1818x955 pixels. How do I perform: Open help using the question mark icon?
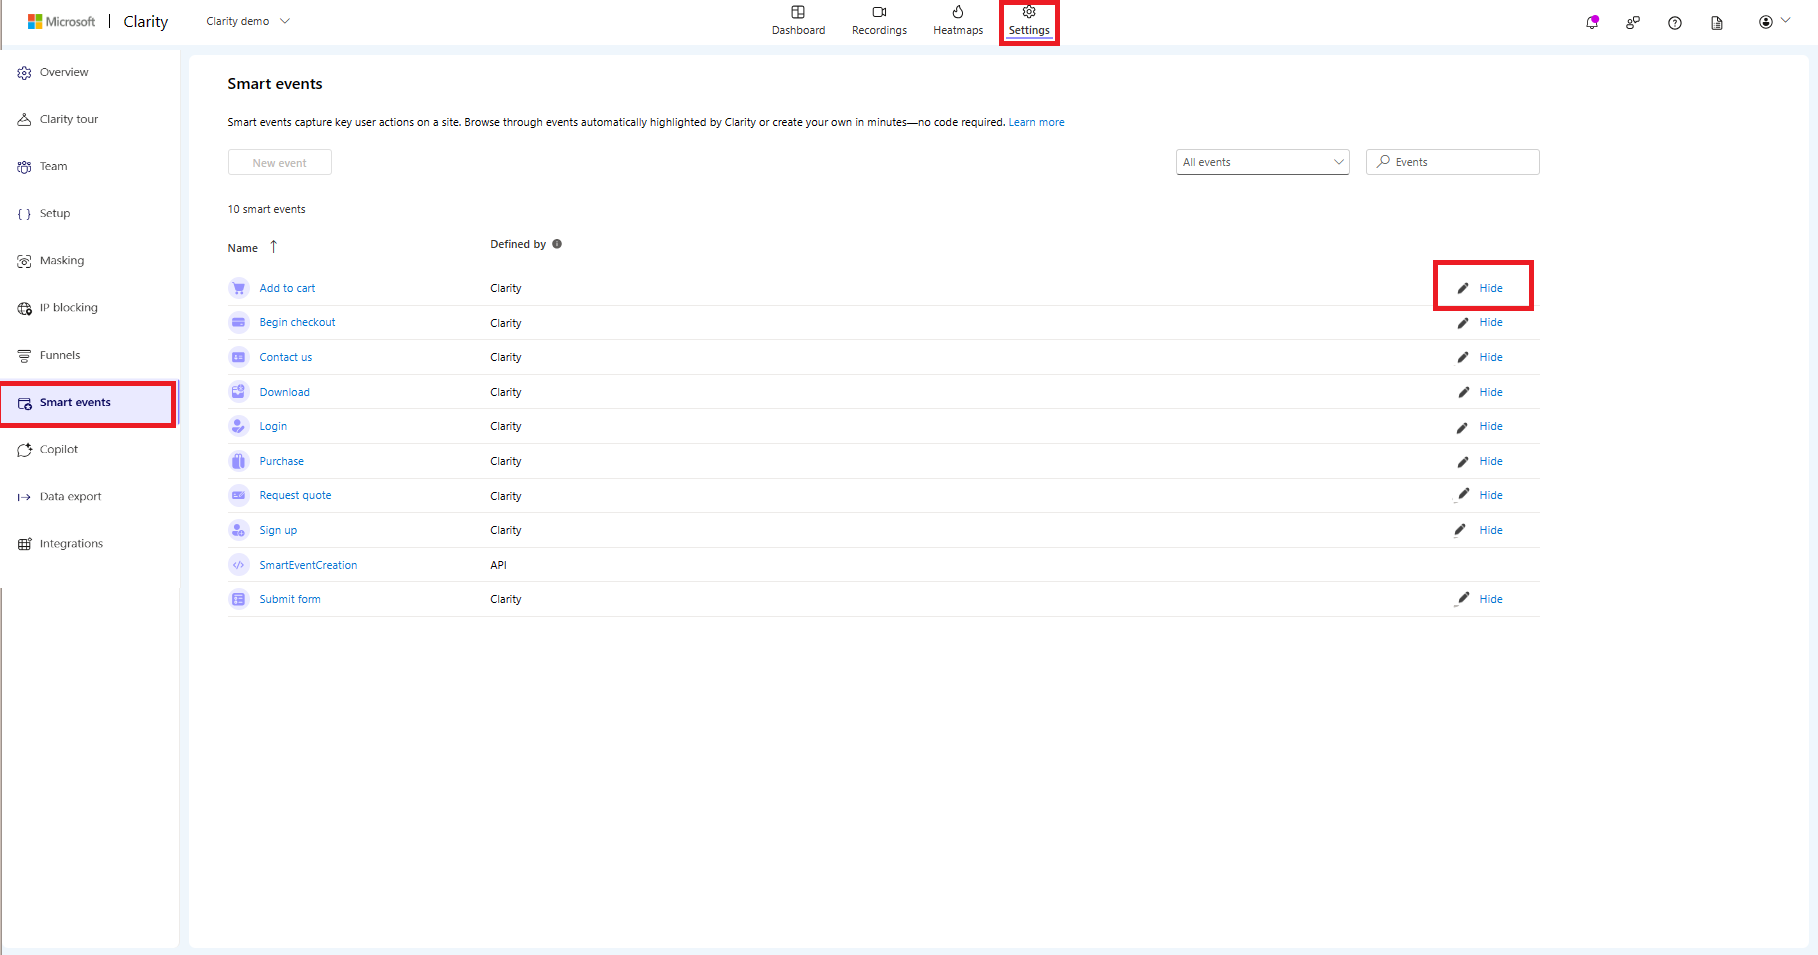1675,22
